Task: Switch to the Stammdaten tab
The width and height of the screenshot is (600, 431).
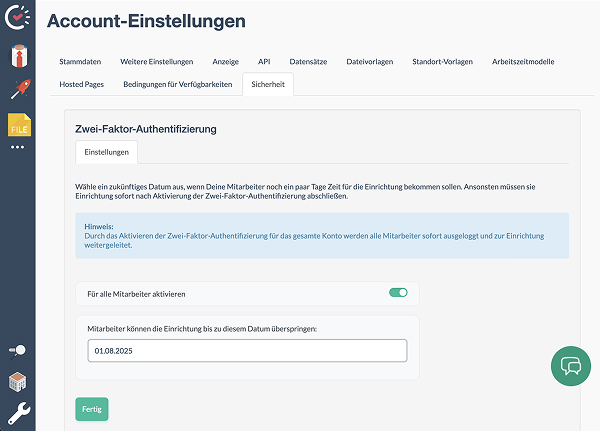Action: 80,62
